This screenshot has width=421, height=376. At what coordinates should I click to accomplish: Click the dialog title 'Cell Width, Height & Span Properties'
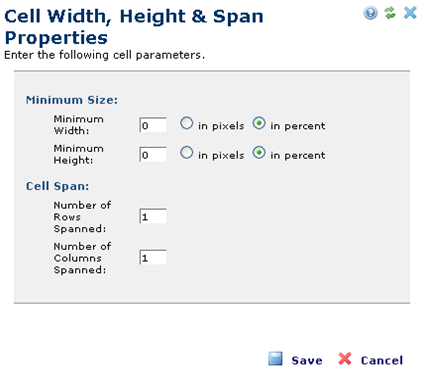point(134,27)
